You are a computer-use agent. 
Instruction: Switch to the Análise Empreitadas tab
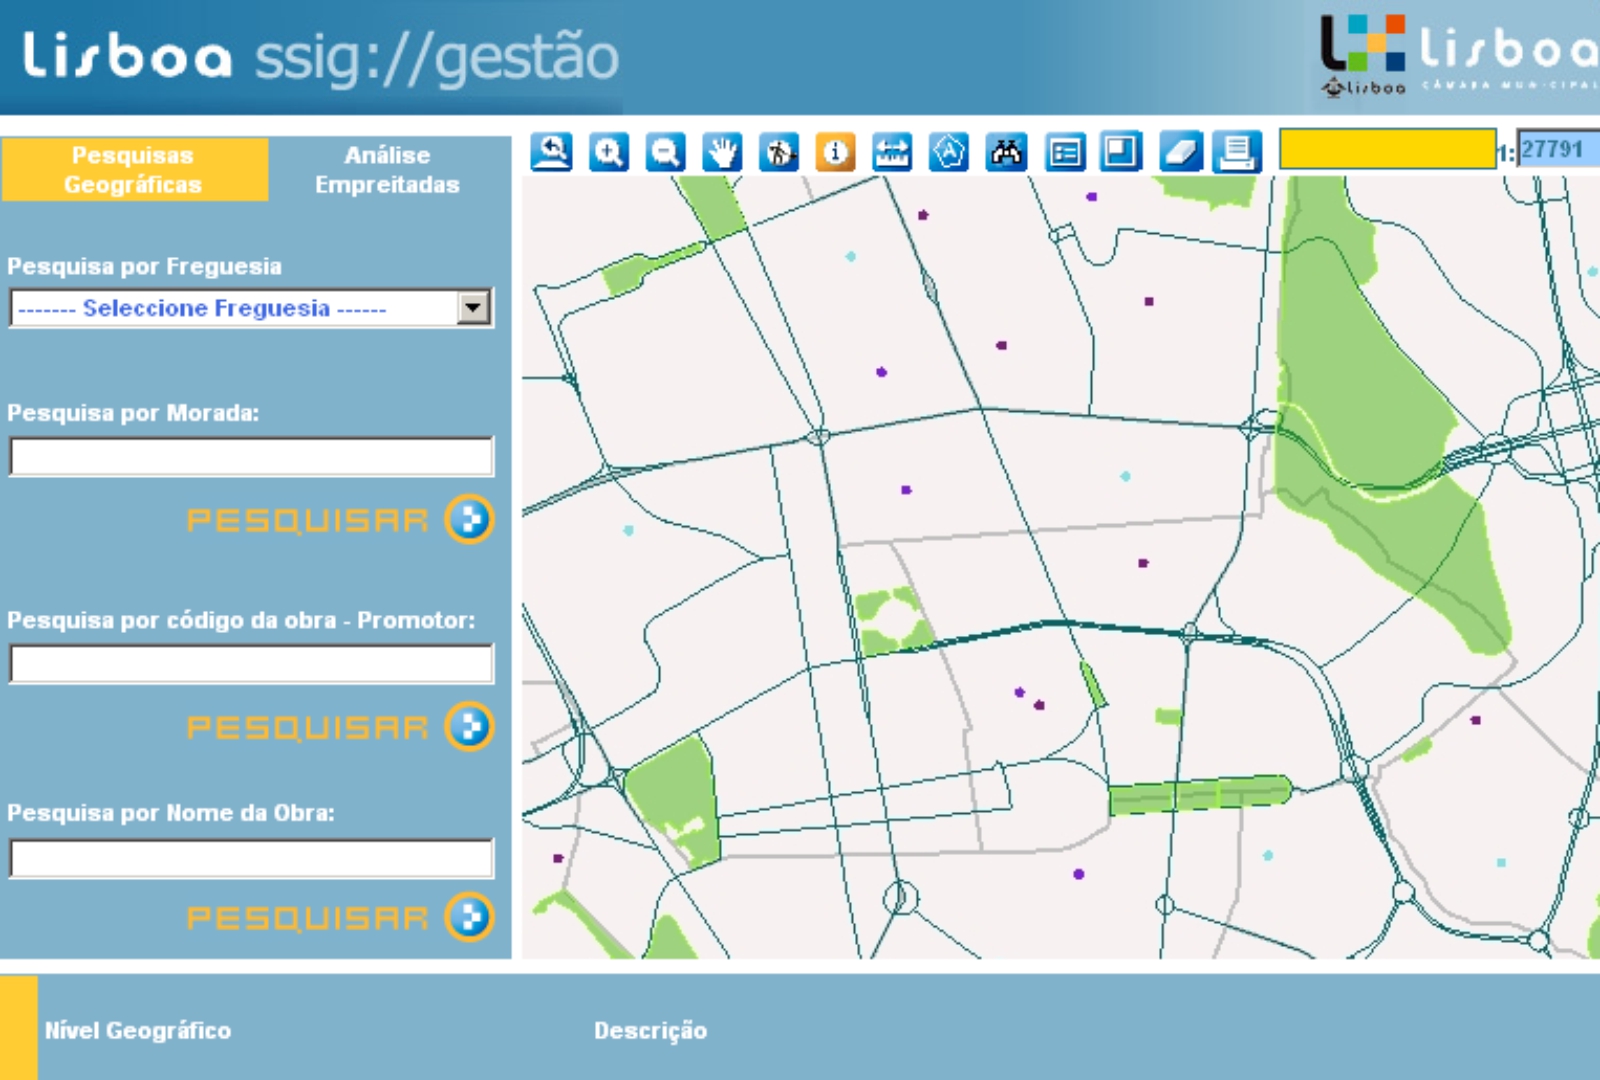click(x=388, y=170)
